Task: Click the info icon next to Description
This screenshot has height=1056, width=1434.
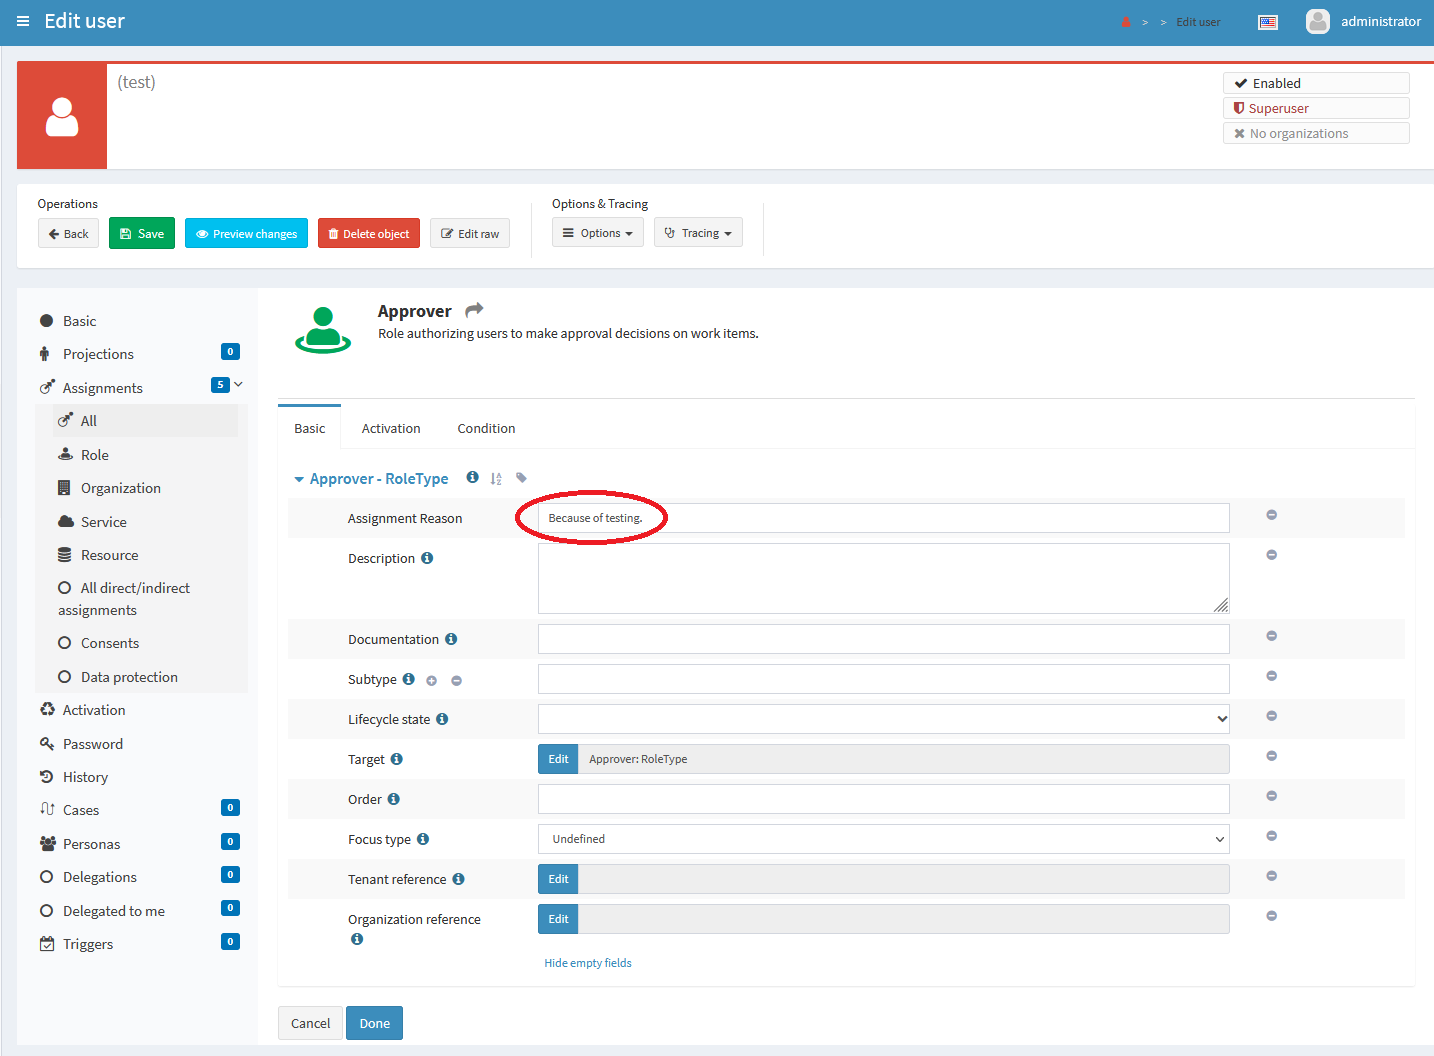Action: coord(427,558)
